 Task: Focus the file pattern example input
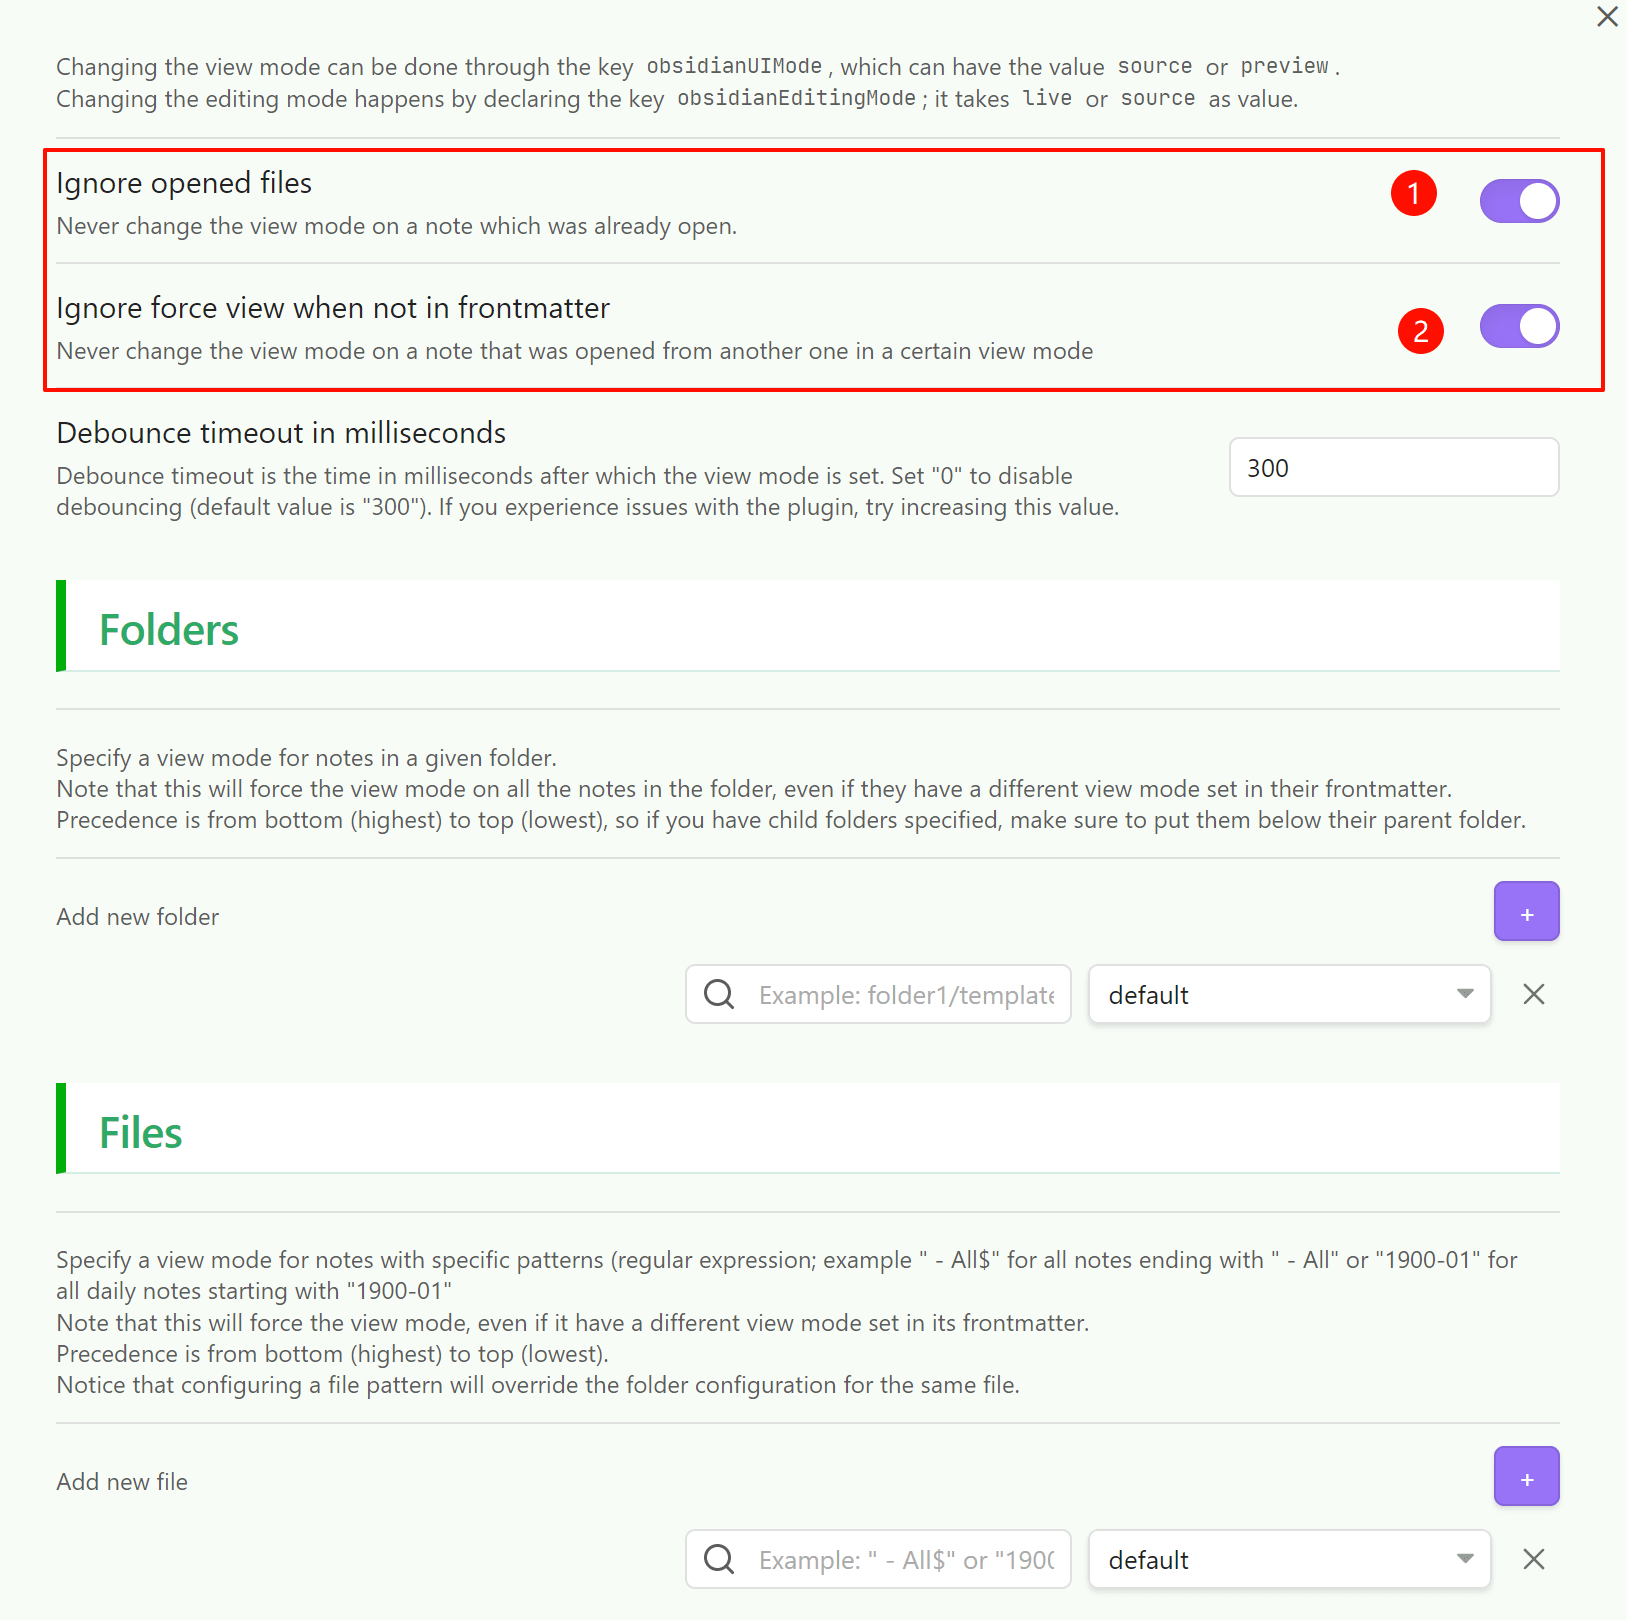[906, 1560]
